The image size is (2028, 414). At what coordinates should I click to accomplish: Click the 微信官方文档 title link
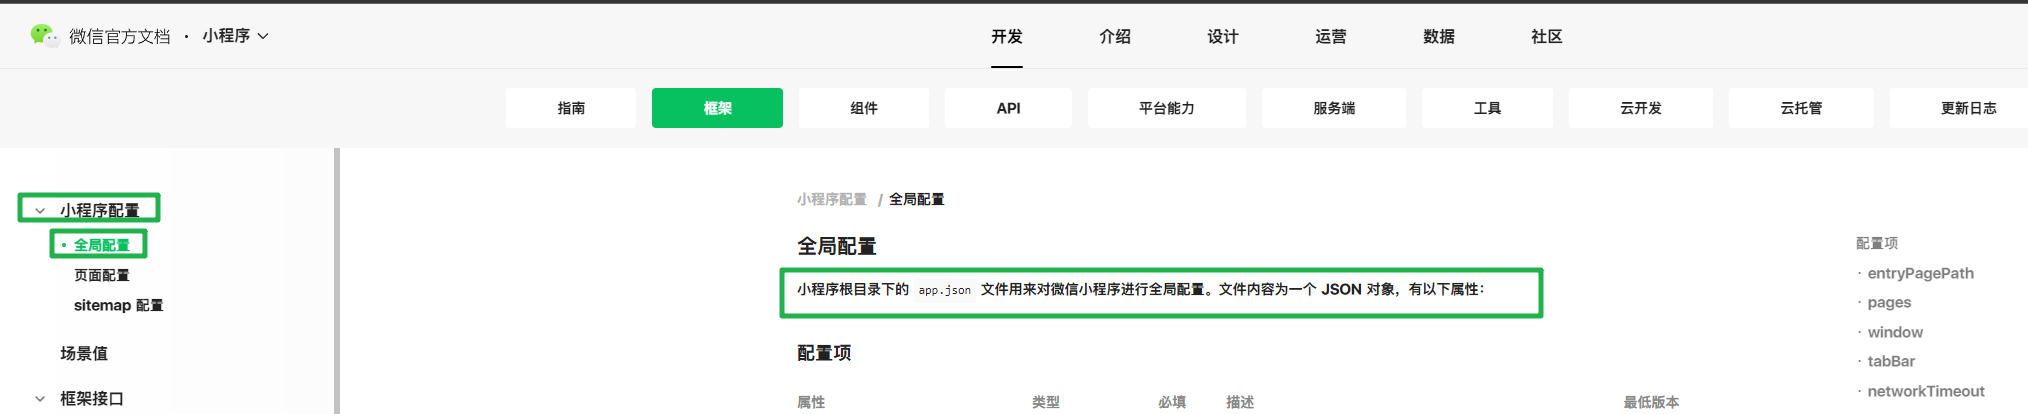(x=120, y=37)
